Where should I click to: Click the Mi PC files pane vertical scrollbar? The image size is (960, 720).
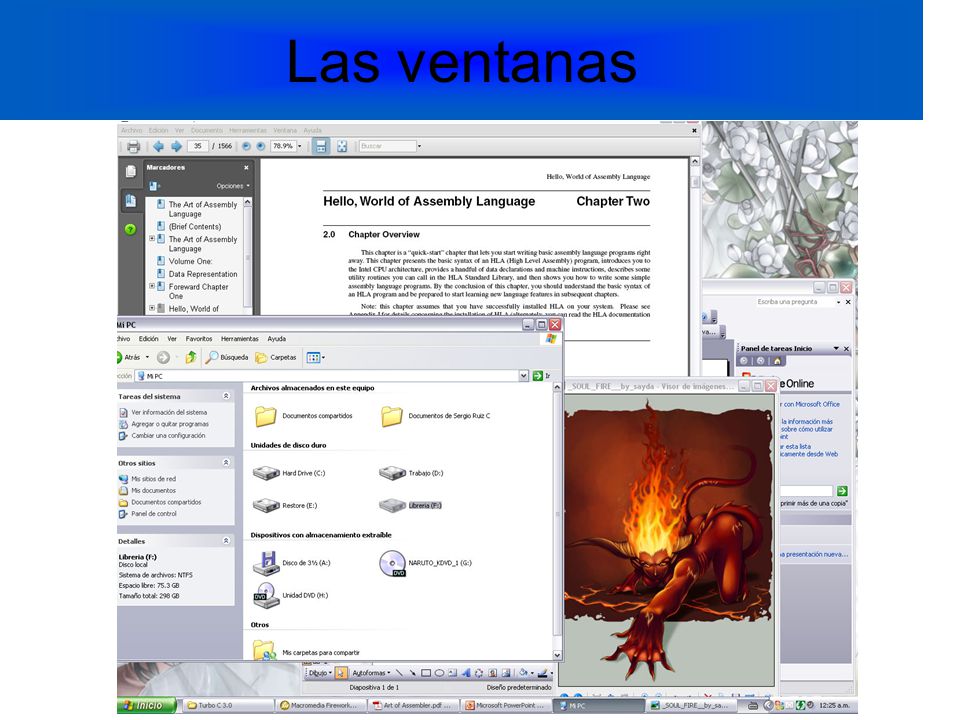click(557, 520)
